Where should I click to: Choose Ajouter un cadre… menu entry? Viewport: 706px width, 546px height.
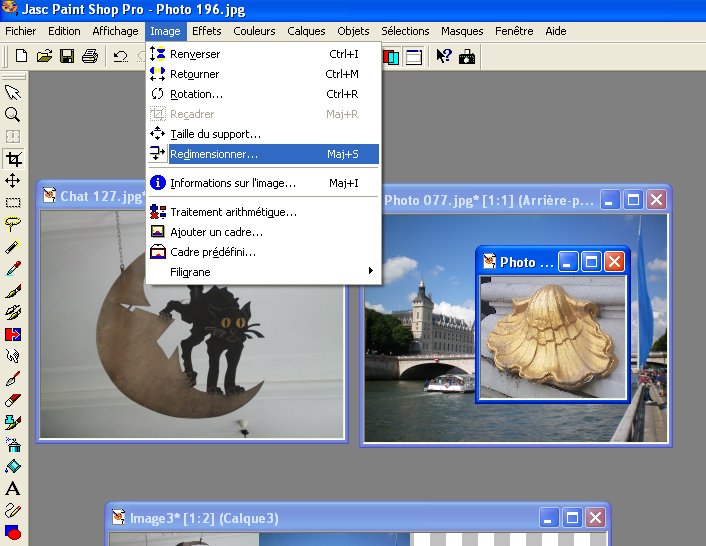264,232
